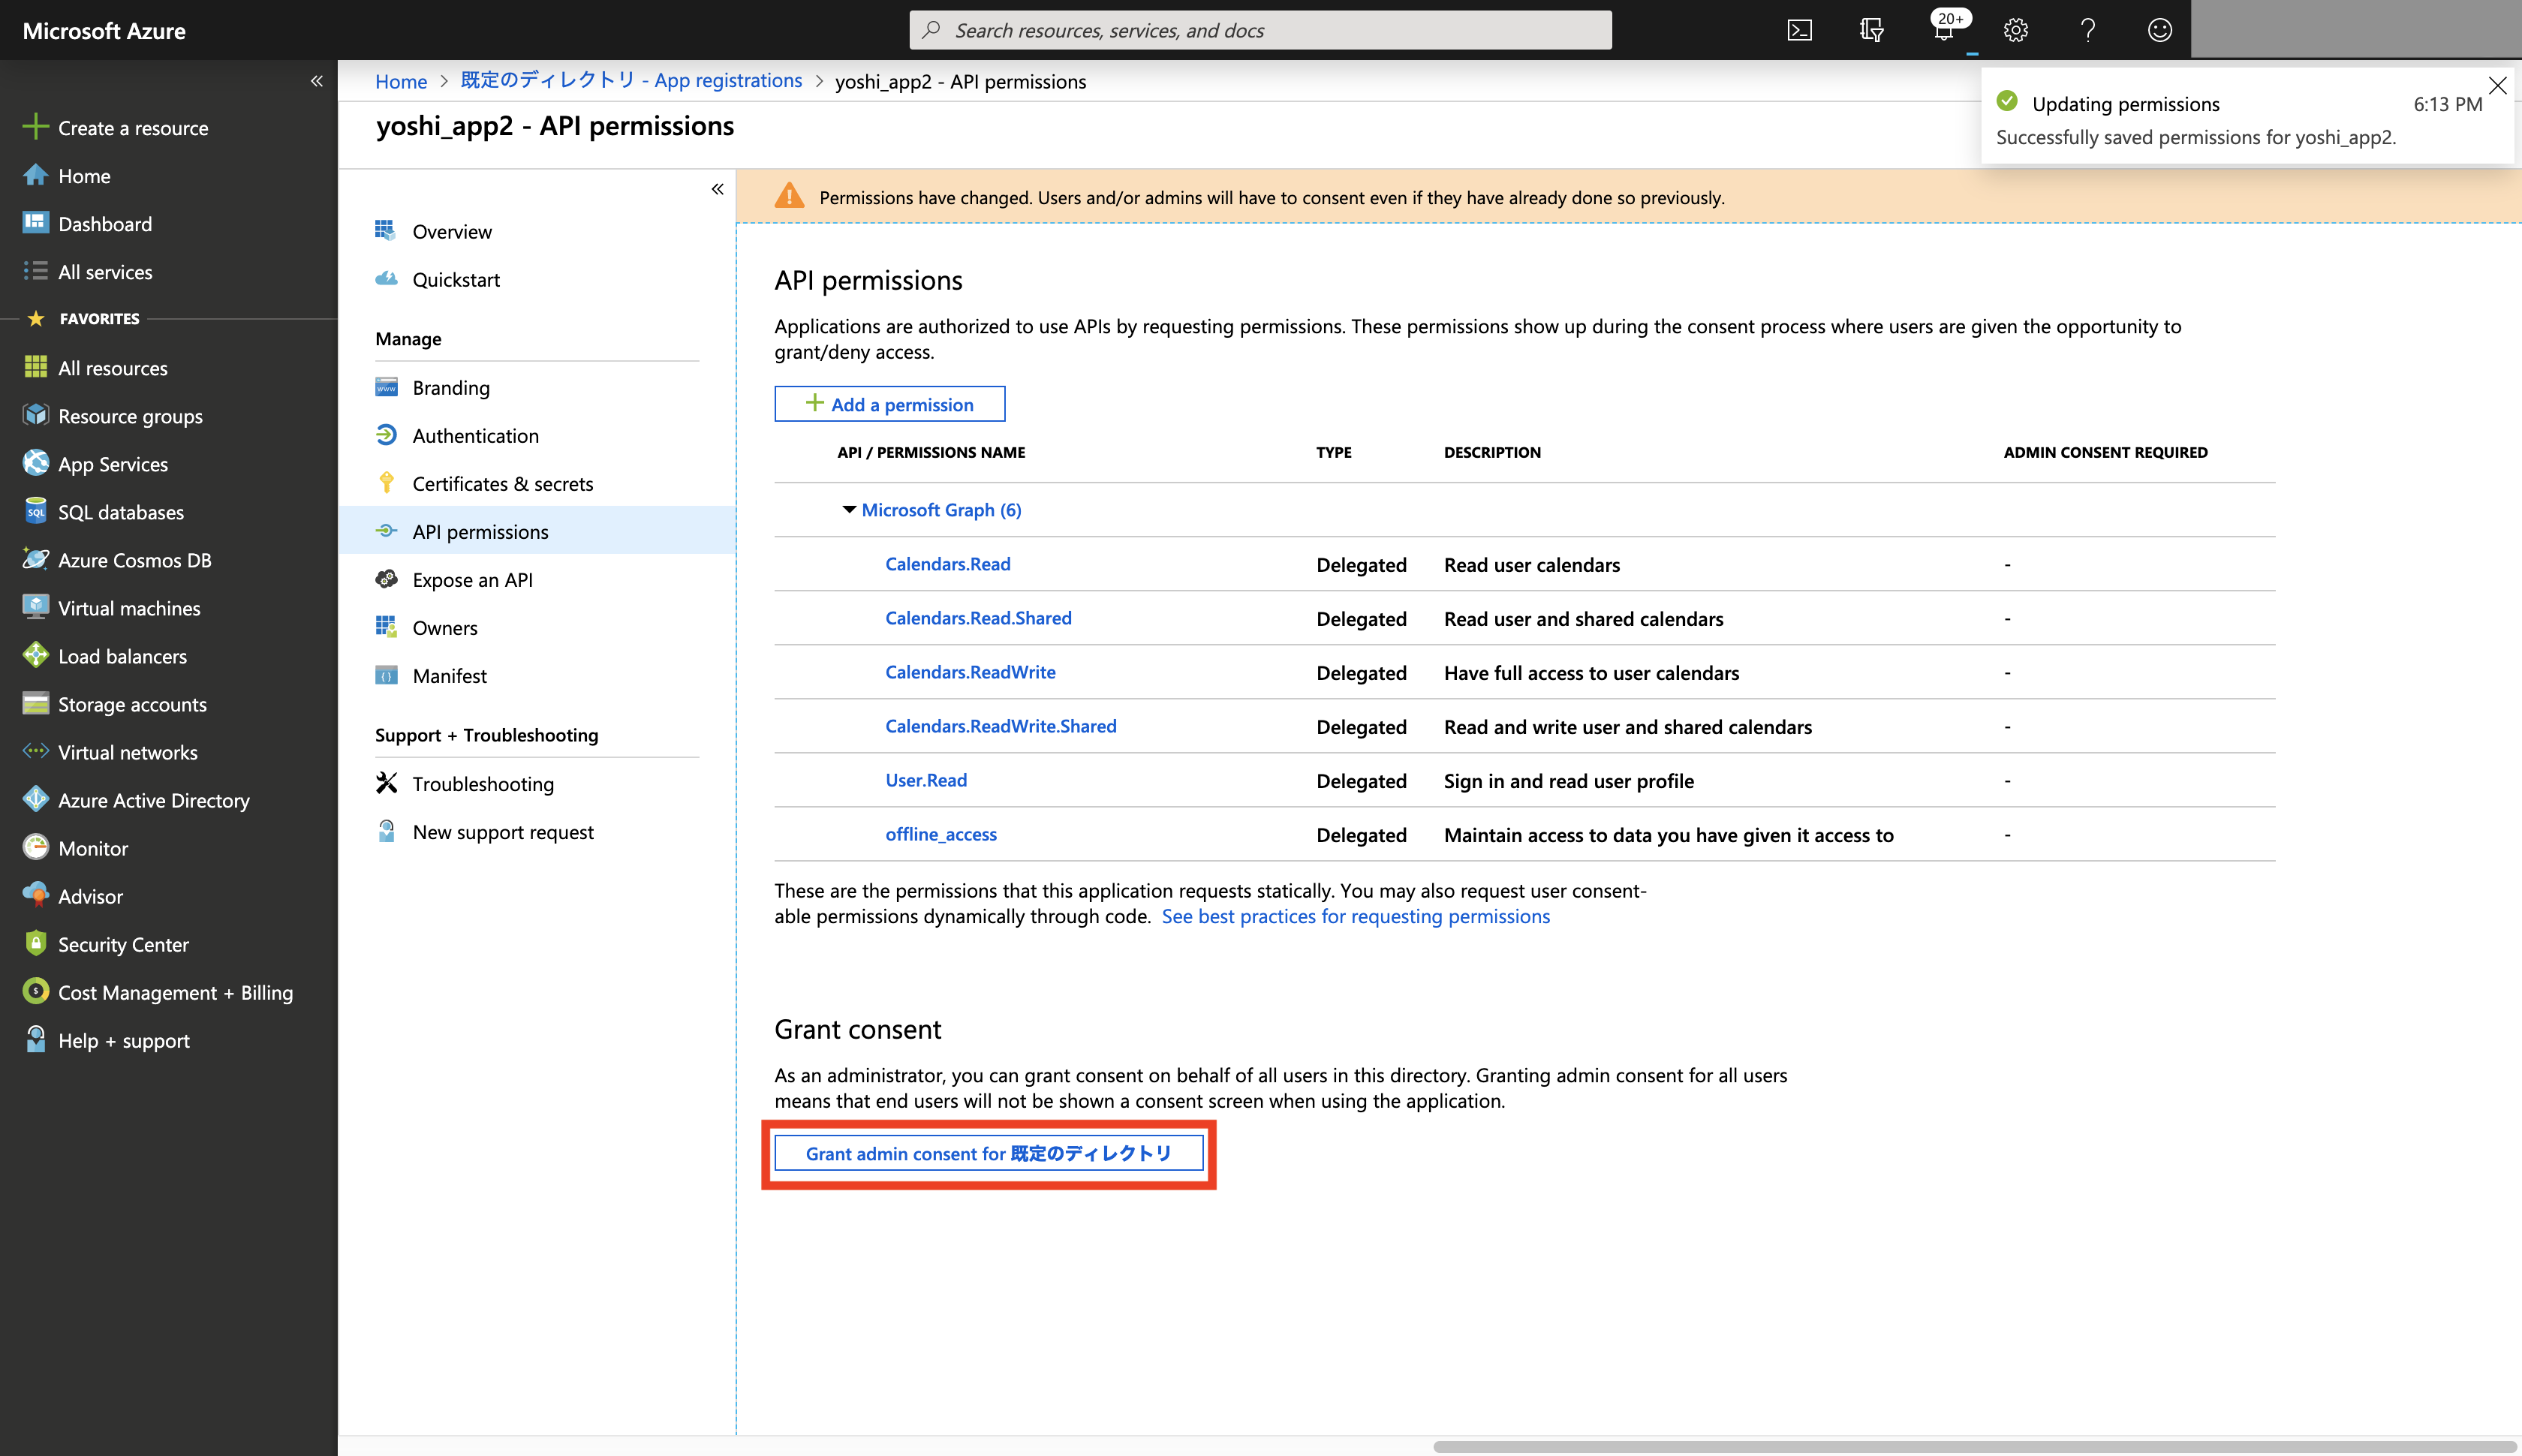Image resolution: width=2522 pixels, height=1456 pixels.
Task: Click the All resources grid icon
Action: [35, 367]
